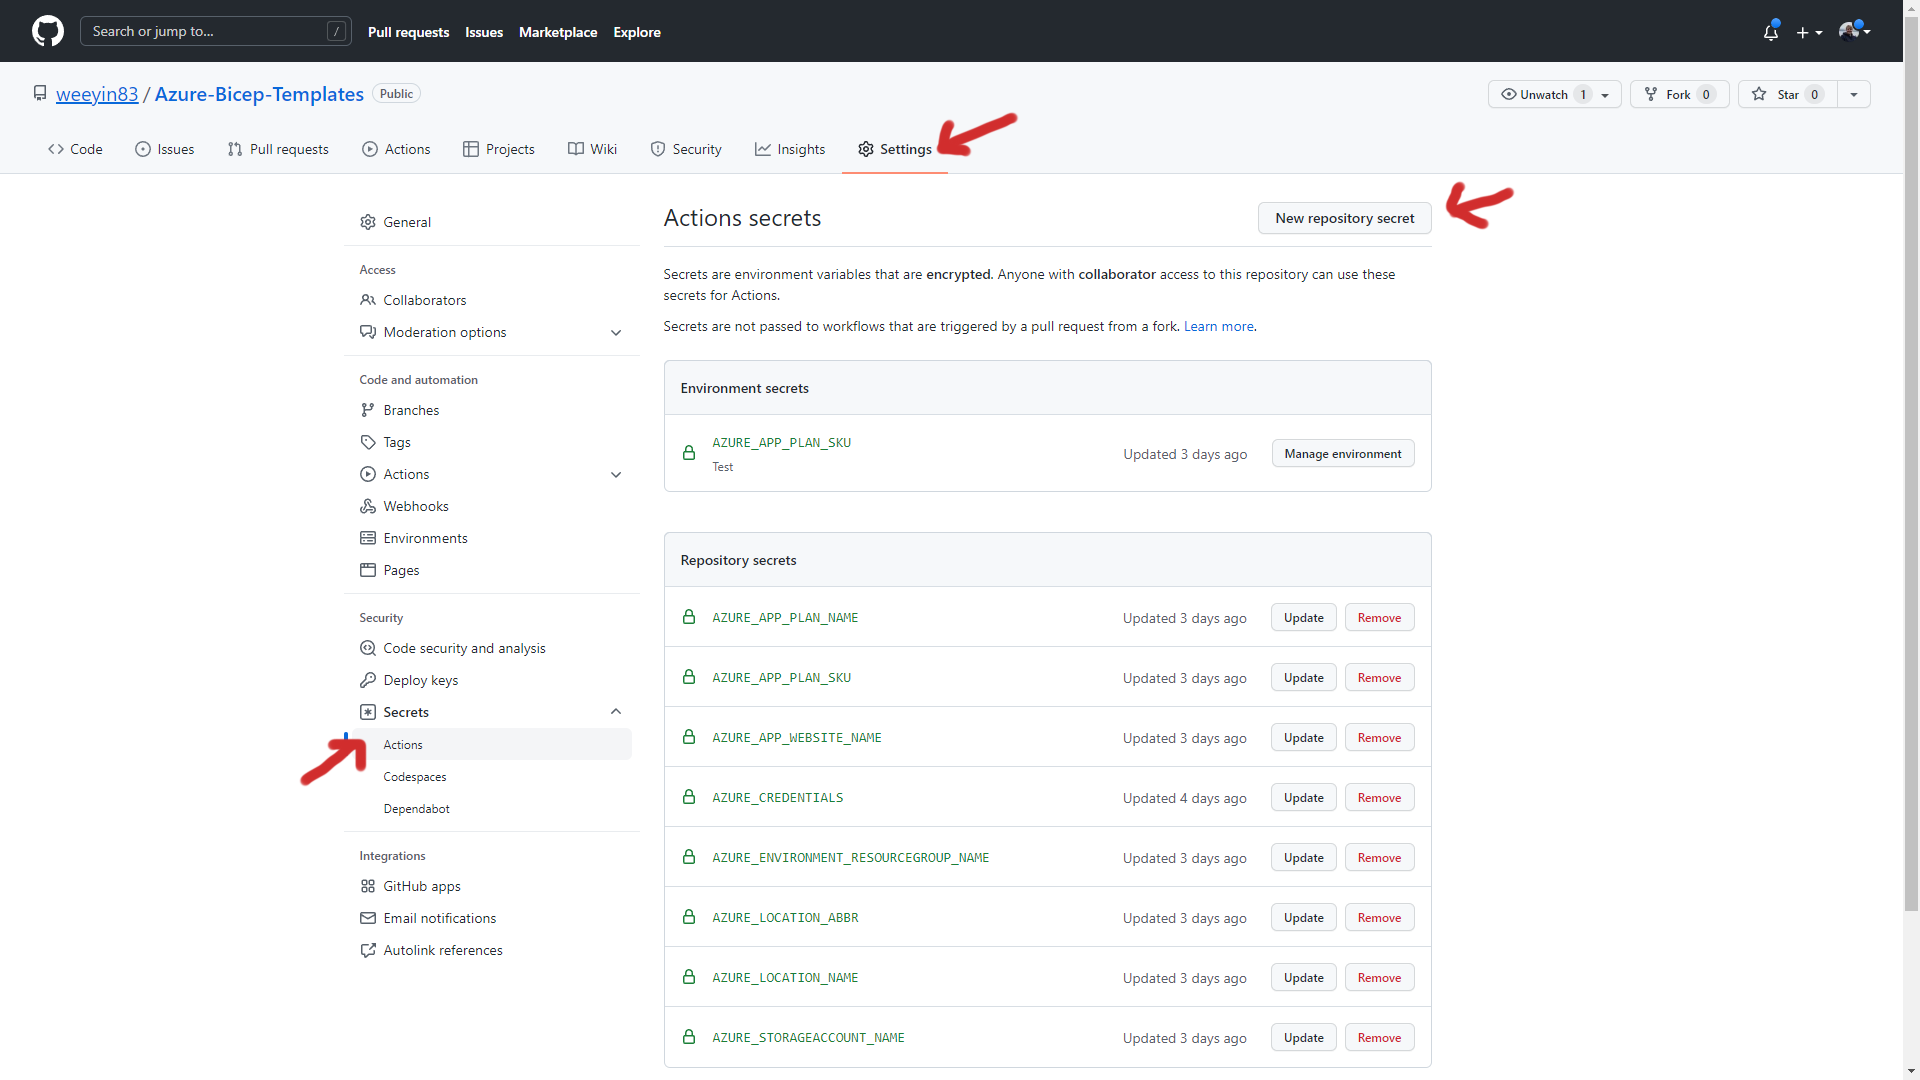The image size is (1920, 1080).
Task: Open Marketplace in the top navigation
Action: pyautogui.click(x=558, y=32)
